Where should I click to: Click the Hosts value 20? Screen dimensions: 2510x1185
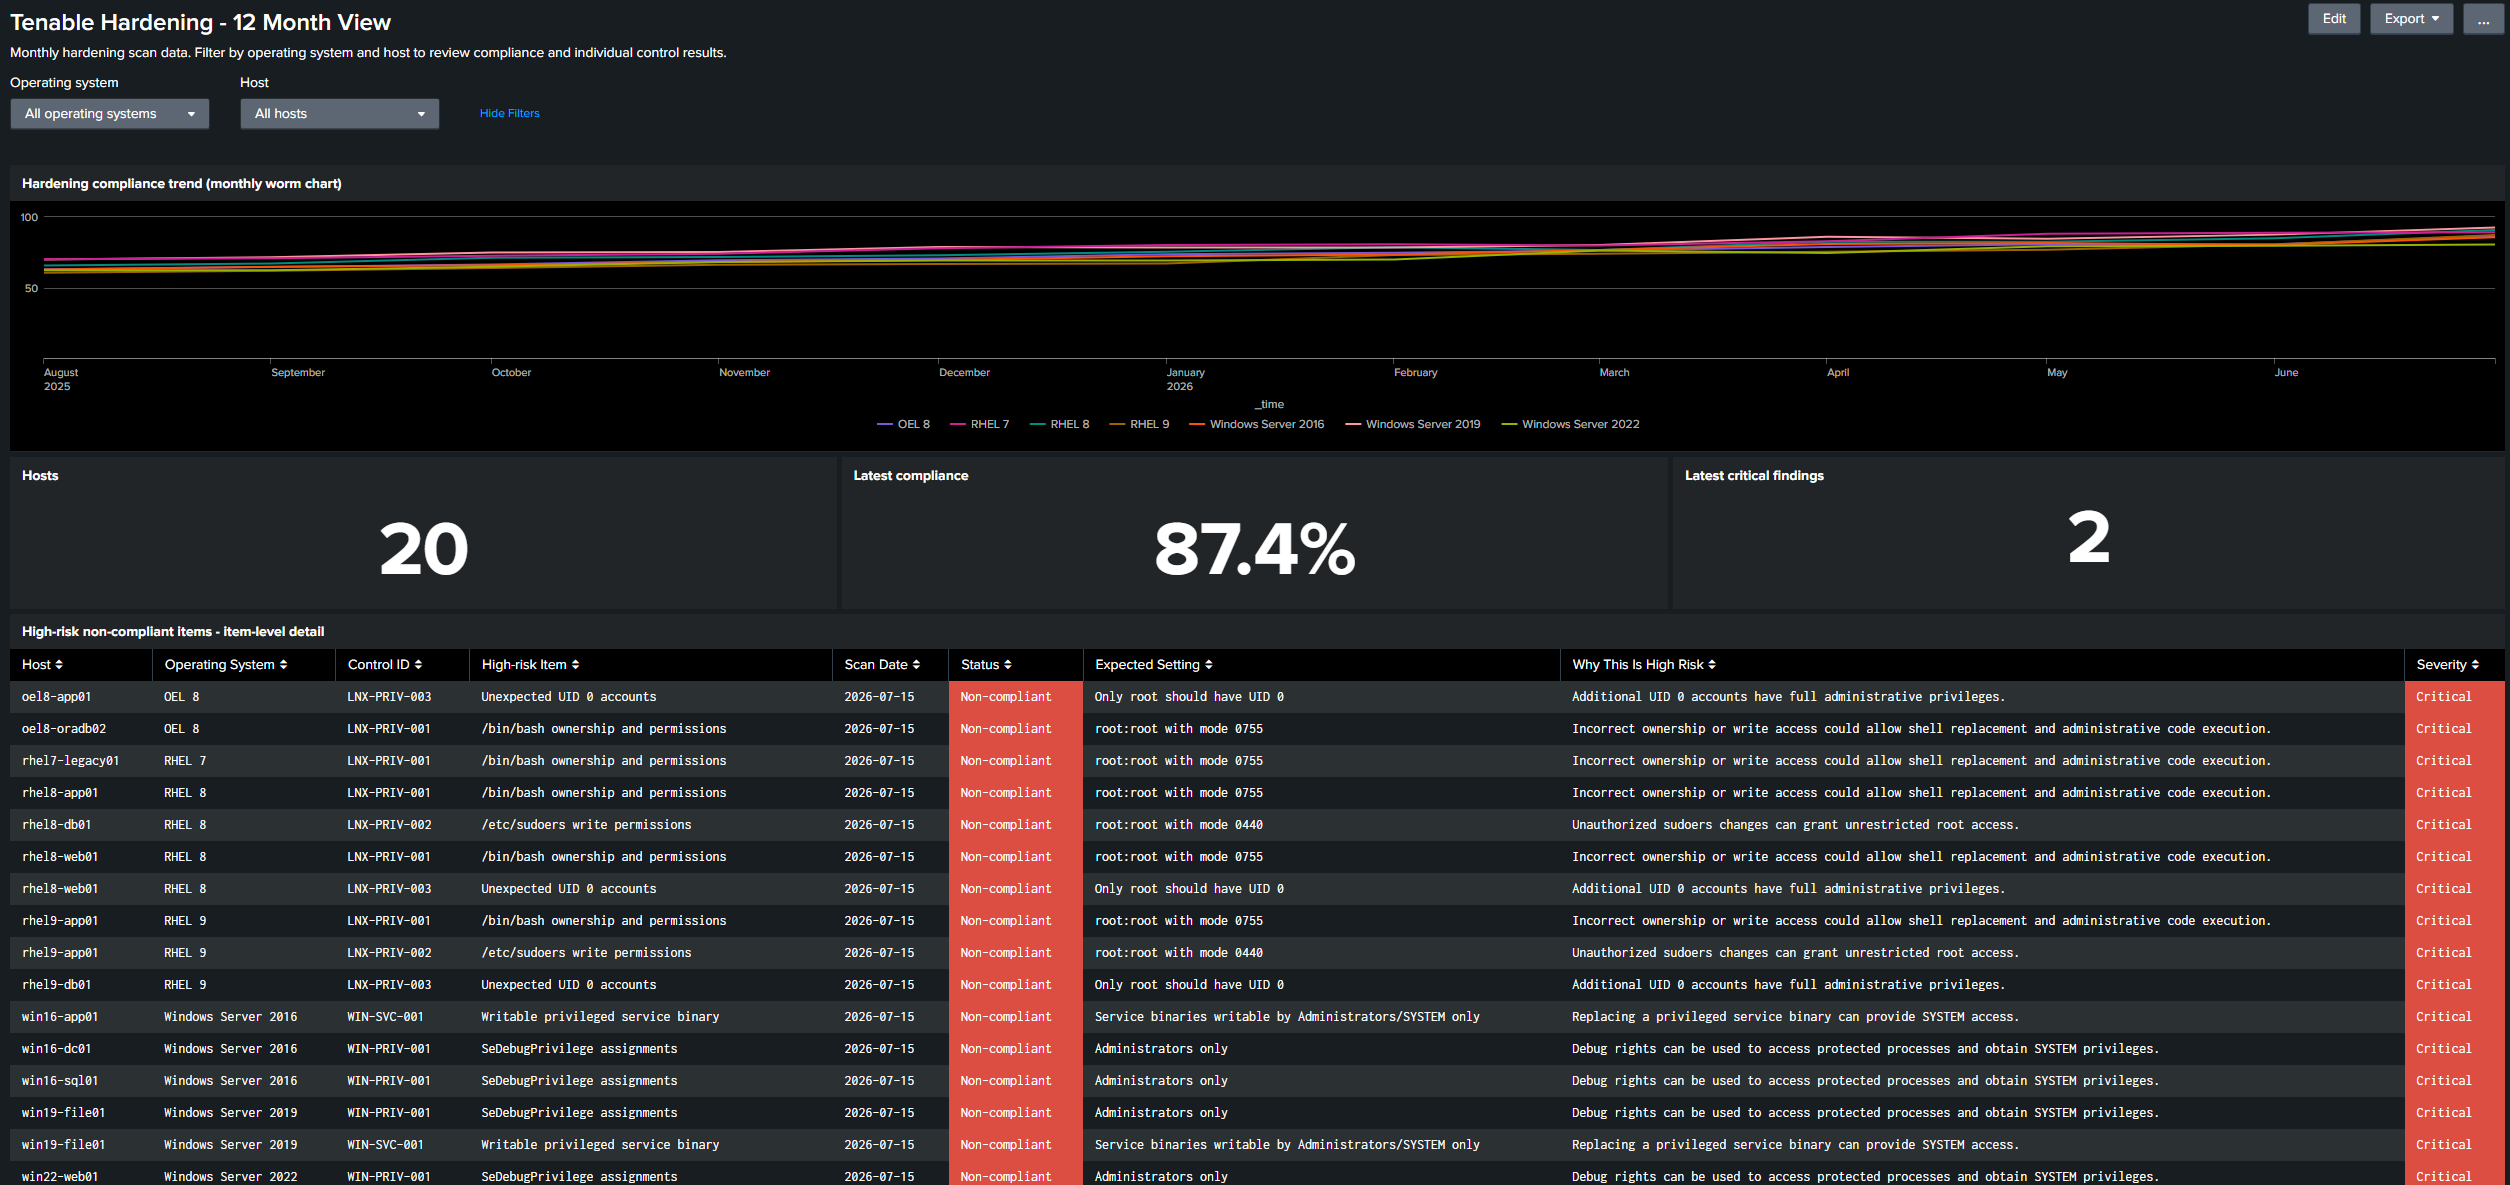424,549
